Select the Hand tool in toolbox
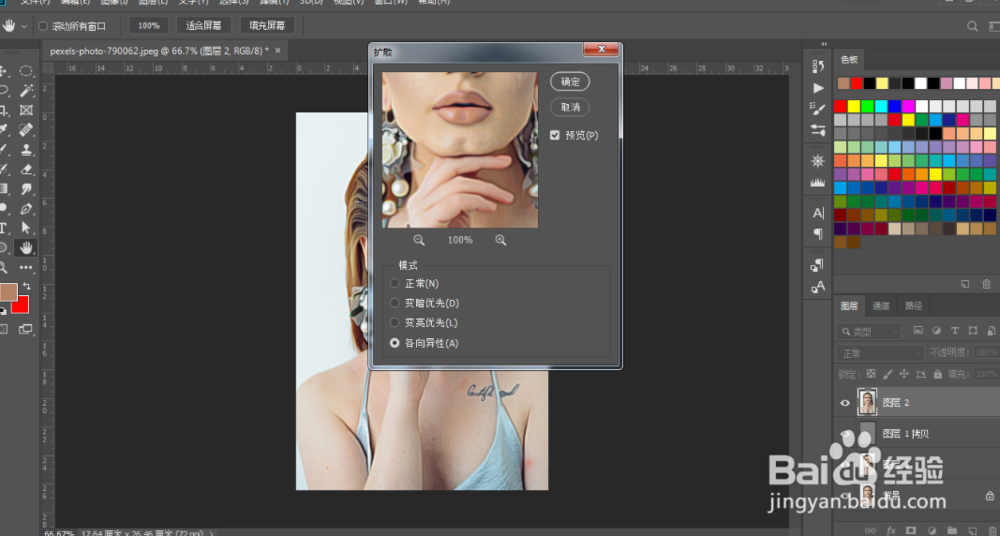Viewport: 1000px width, 536px height. 26,248
